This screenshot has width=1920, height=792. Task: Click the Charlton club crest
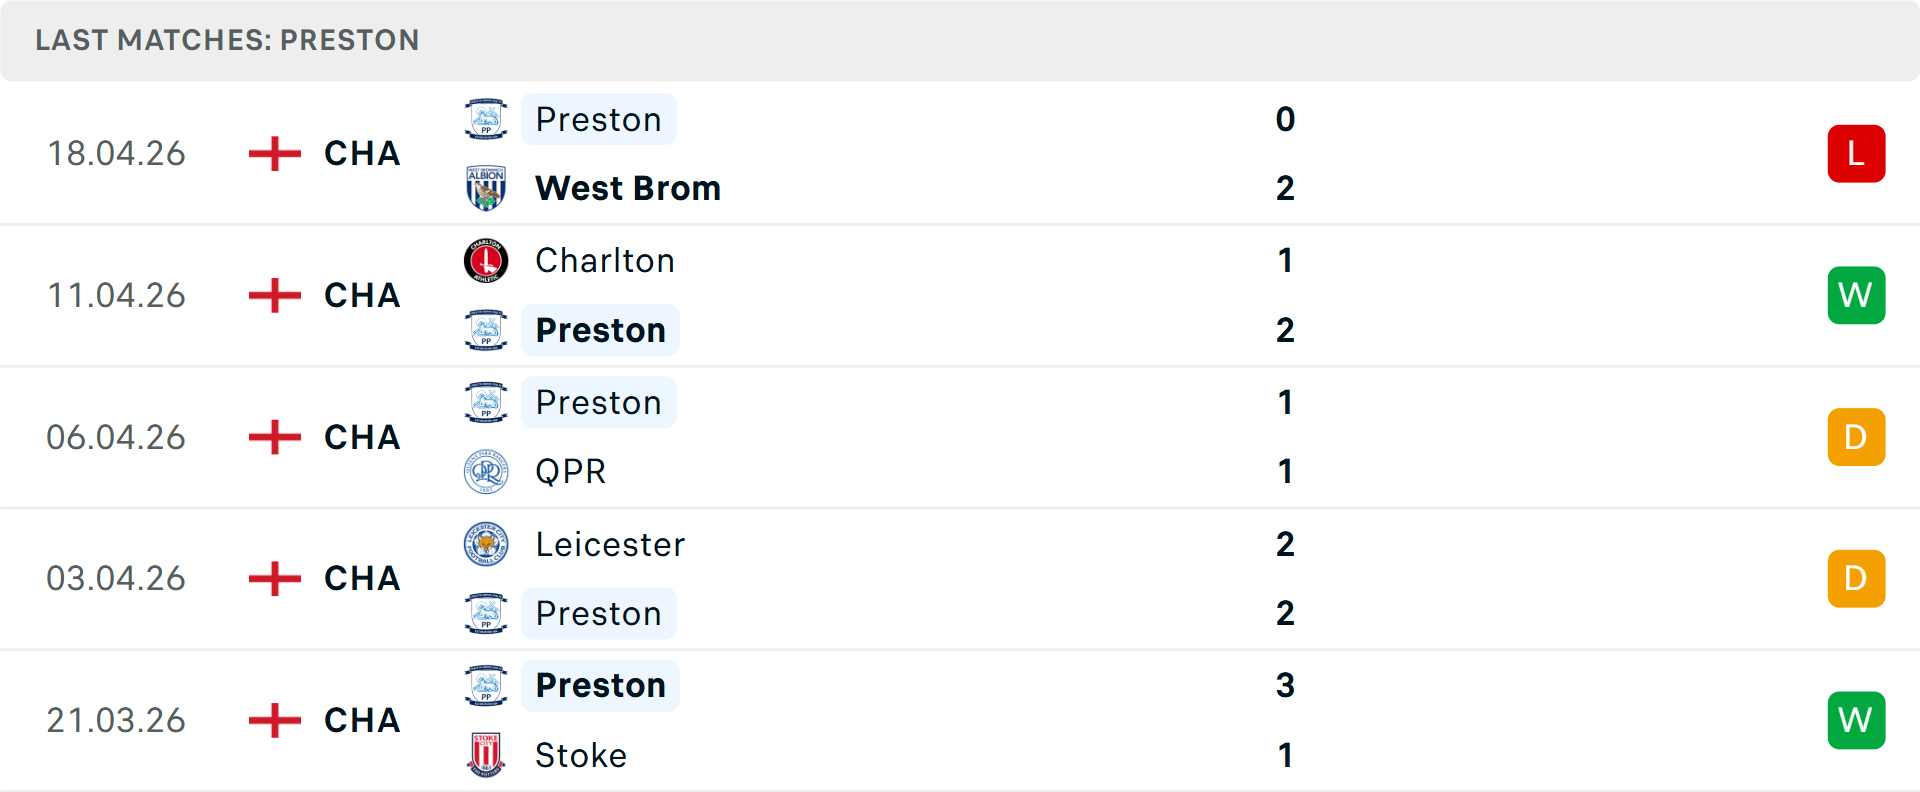pyautogui.click(x=486, y=261)
